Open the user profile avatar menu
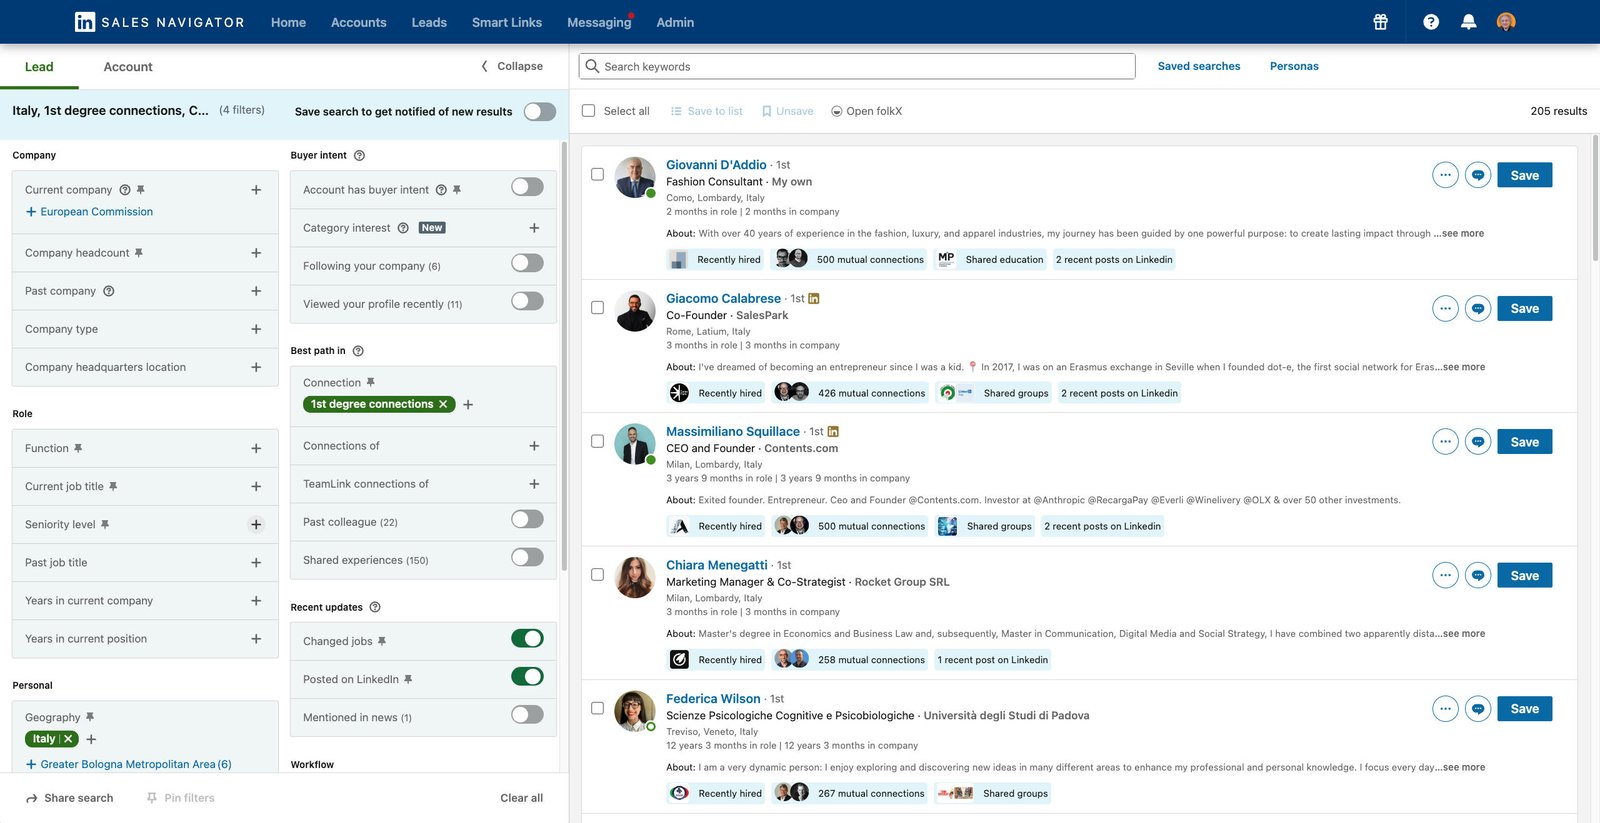The image size is (1600, 823). (1506, 22)
